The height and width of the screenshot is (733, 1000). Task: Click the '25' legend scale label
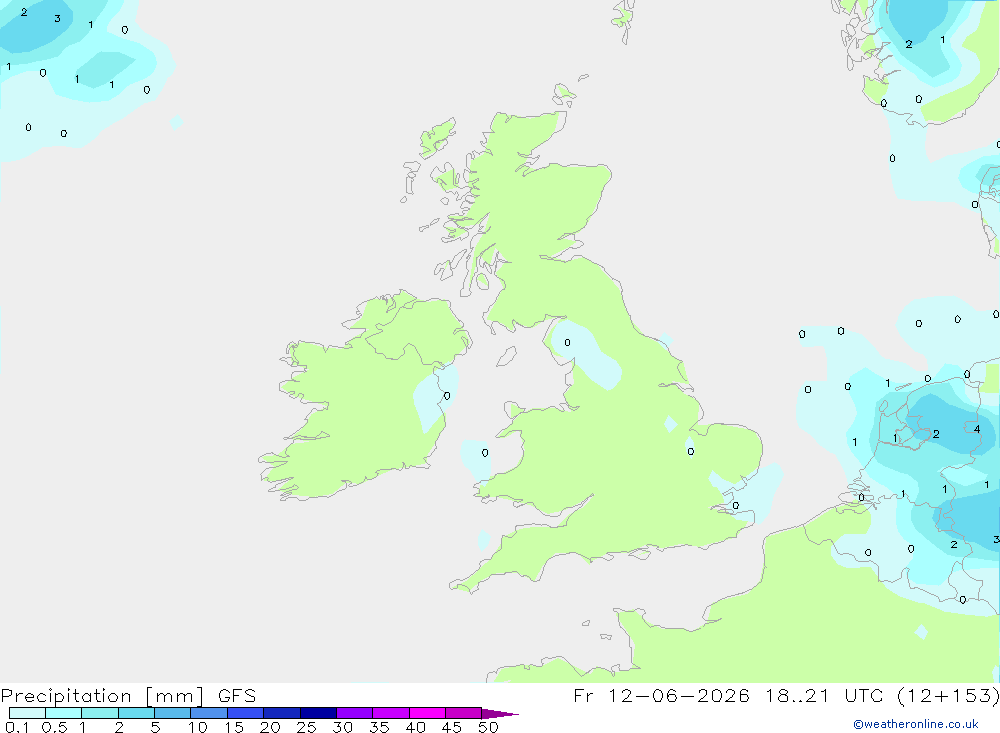click(306, 727)
